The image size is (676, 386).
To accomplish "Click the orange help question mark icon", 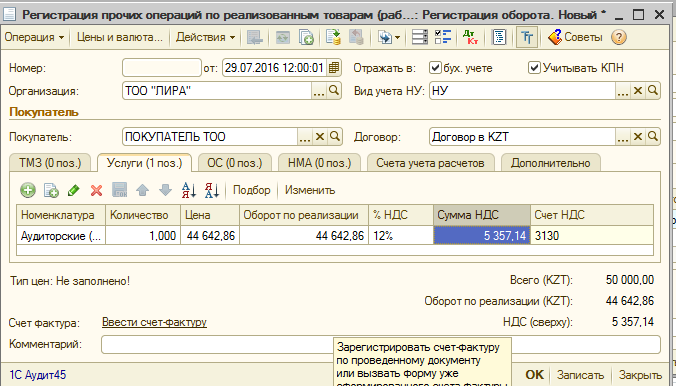I will point(618,37).
